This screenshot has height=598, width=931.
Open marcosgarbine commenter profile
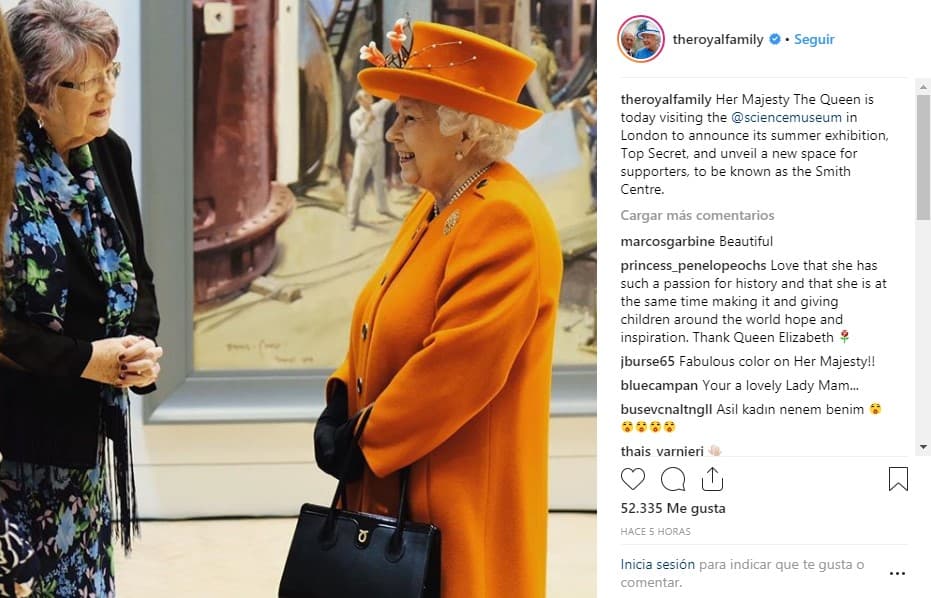(x=667, y=242)
